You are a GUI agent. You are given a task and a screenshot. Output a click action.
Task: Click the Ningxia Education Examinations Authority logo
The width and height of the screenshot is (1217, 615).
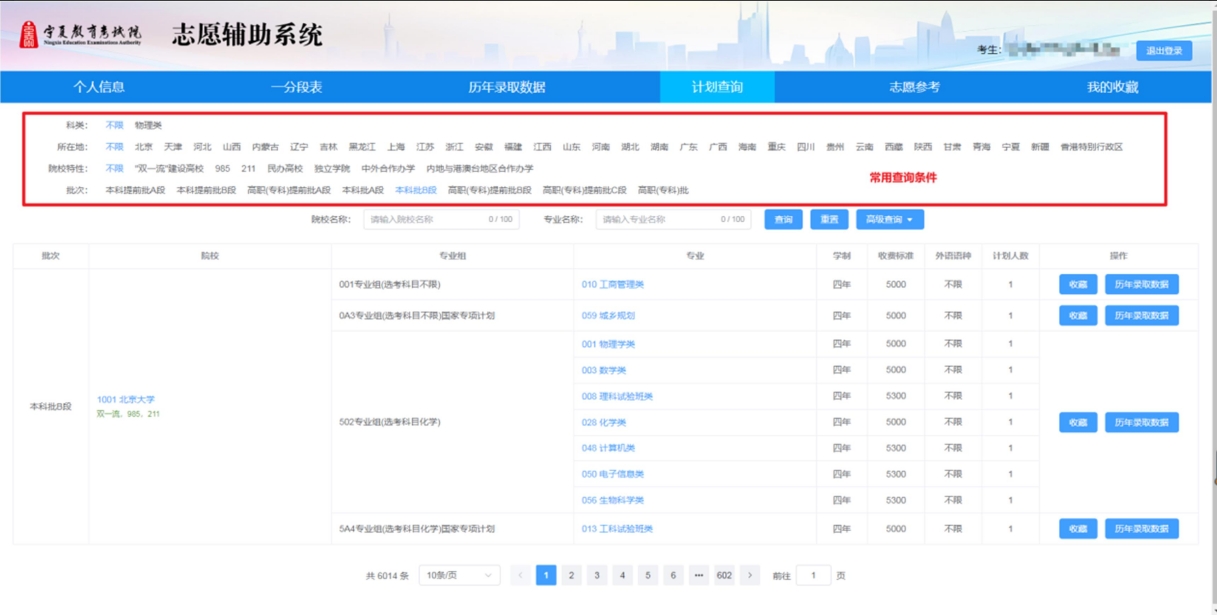point(82,35)
